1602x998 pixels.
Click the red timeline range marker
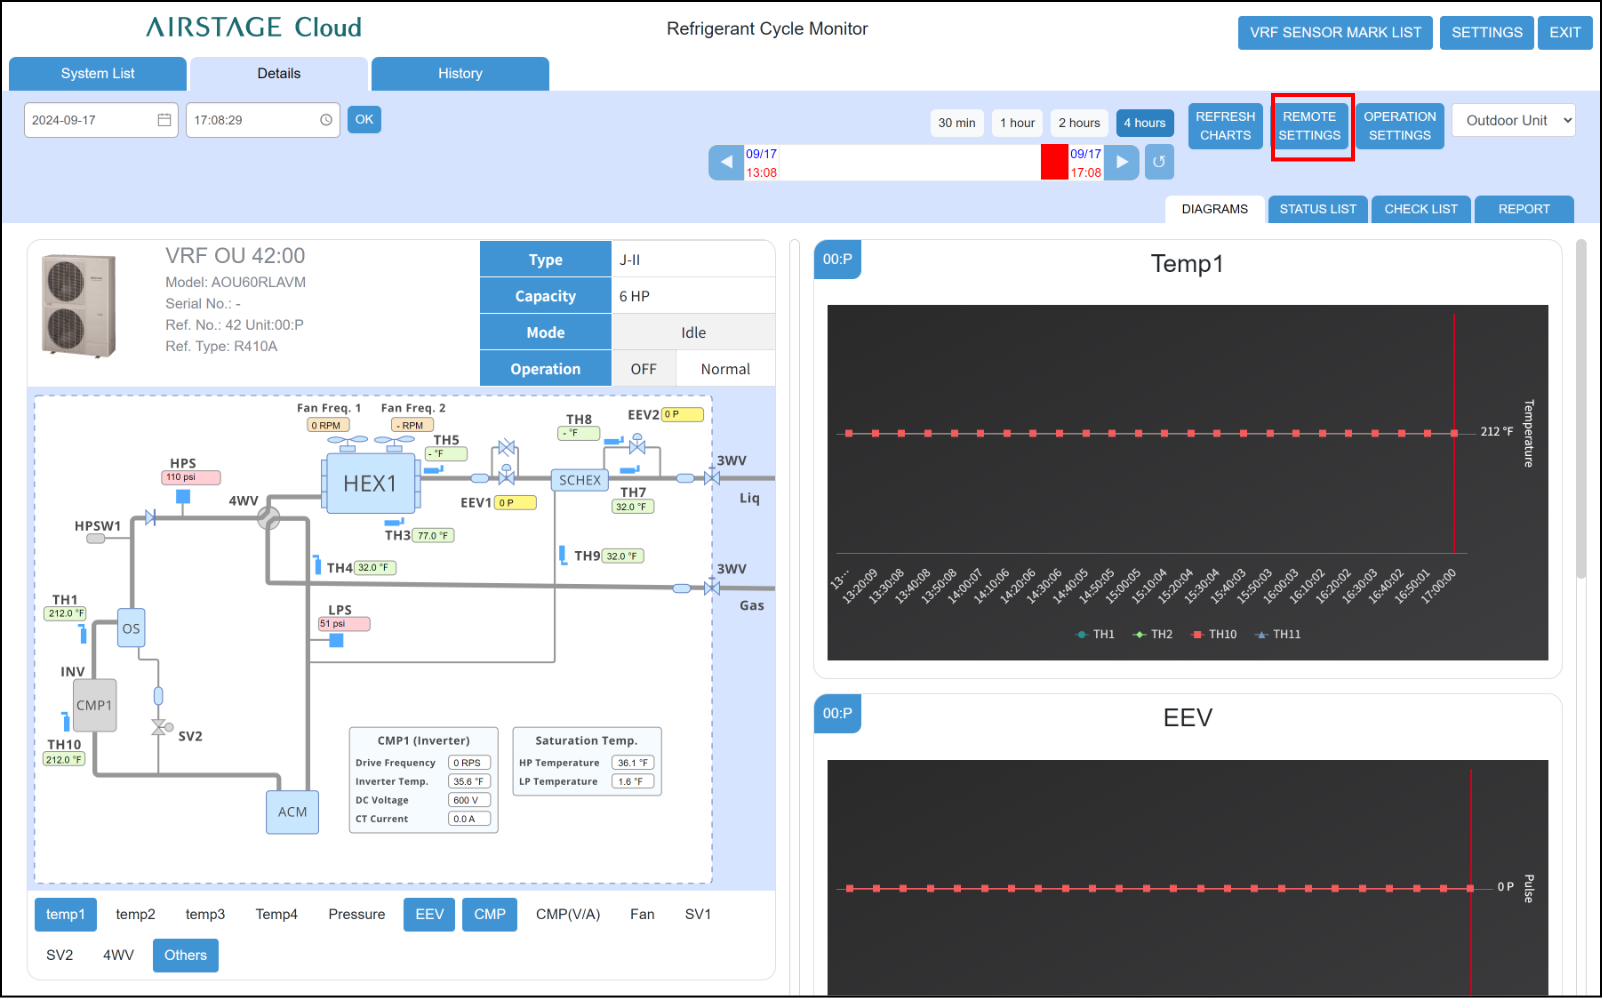[1054, 162]
